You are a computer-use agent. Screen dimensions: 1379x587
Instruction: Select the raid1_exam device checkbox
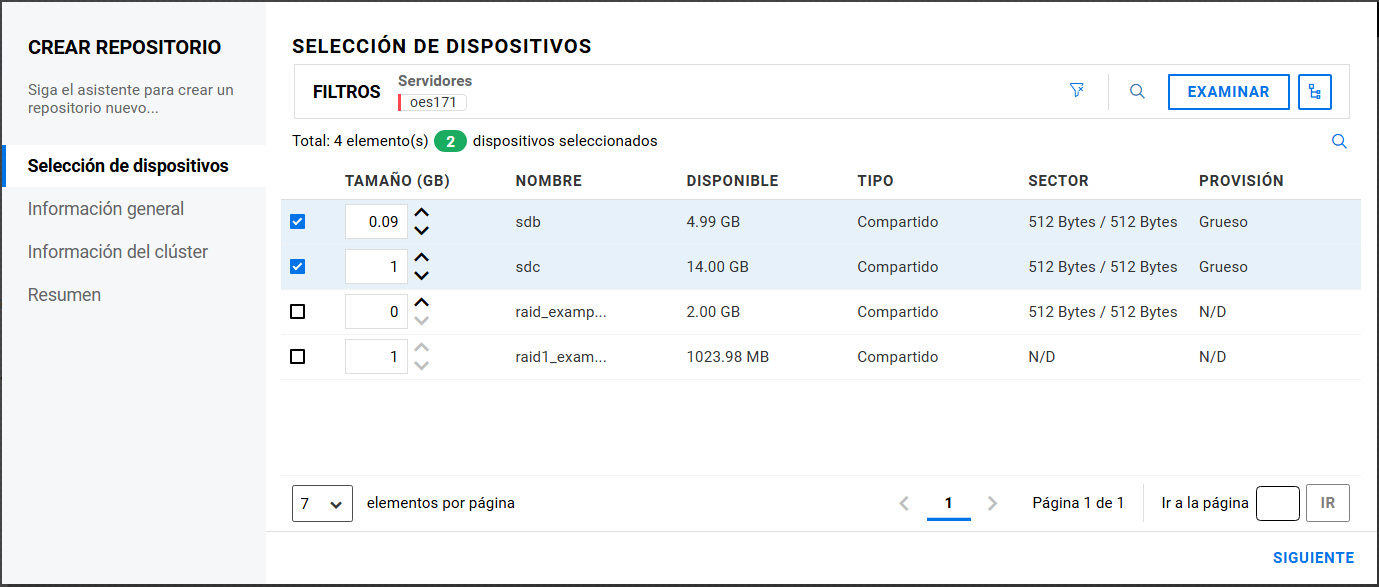[297, 357]
